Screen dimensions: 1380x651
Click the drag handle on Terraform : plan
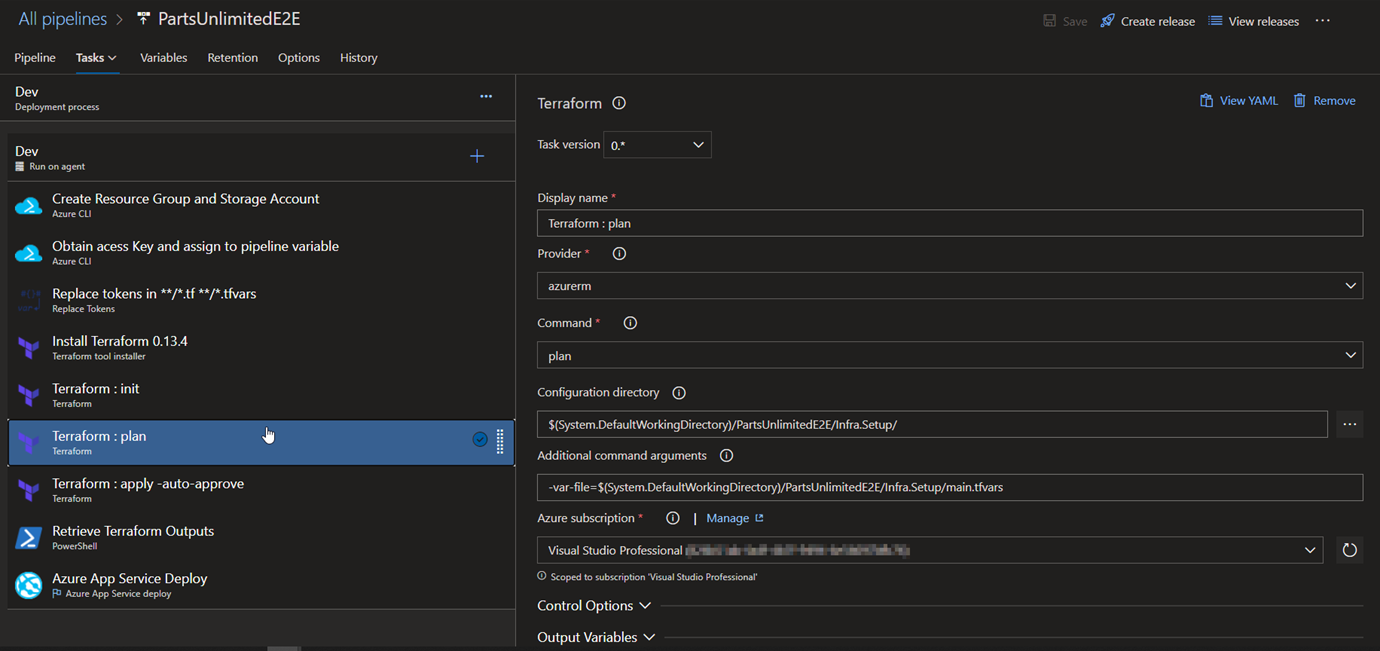(x=500, y=441)
